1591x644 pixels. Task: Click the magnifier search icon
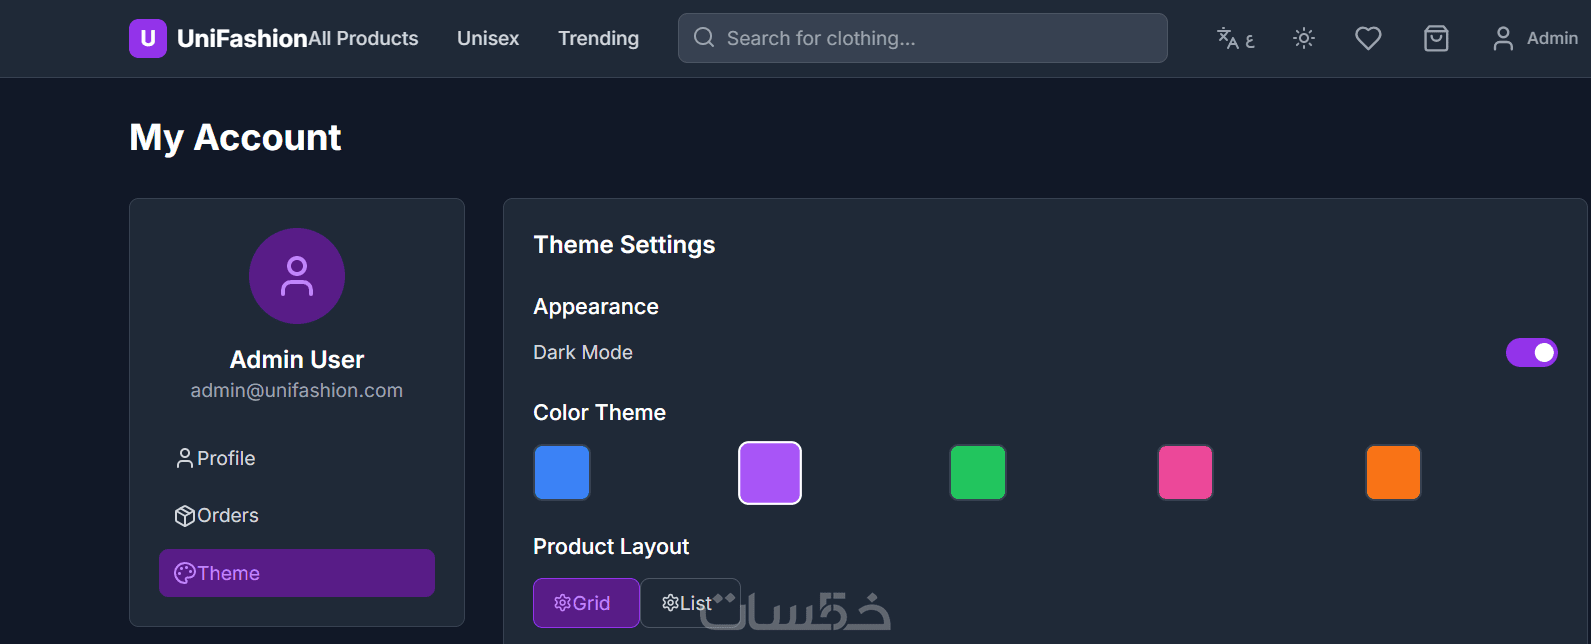(704, 38)
